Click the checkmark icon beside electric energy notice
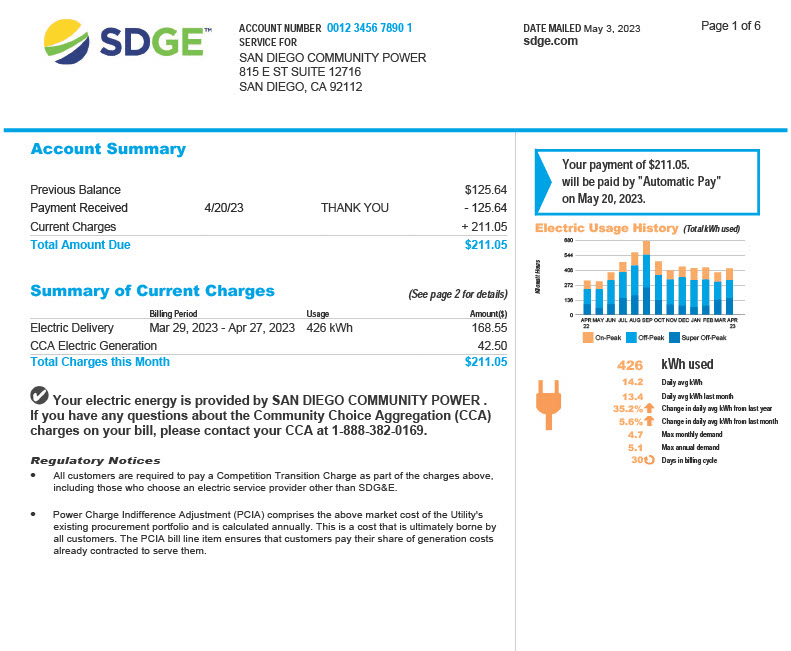The image size is (791, 651). click(x=40, y=395)
